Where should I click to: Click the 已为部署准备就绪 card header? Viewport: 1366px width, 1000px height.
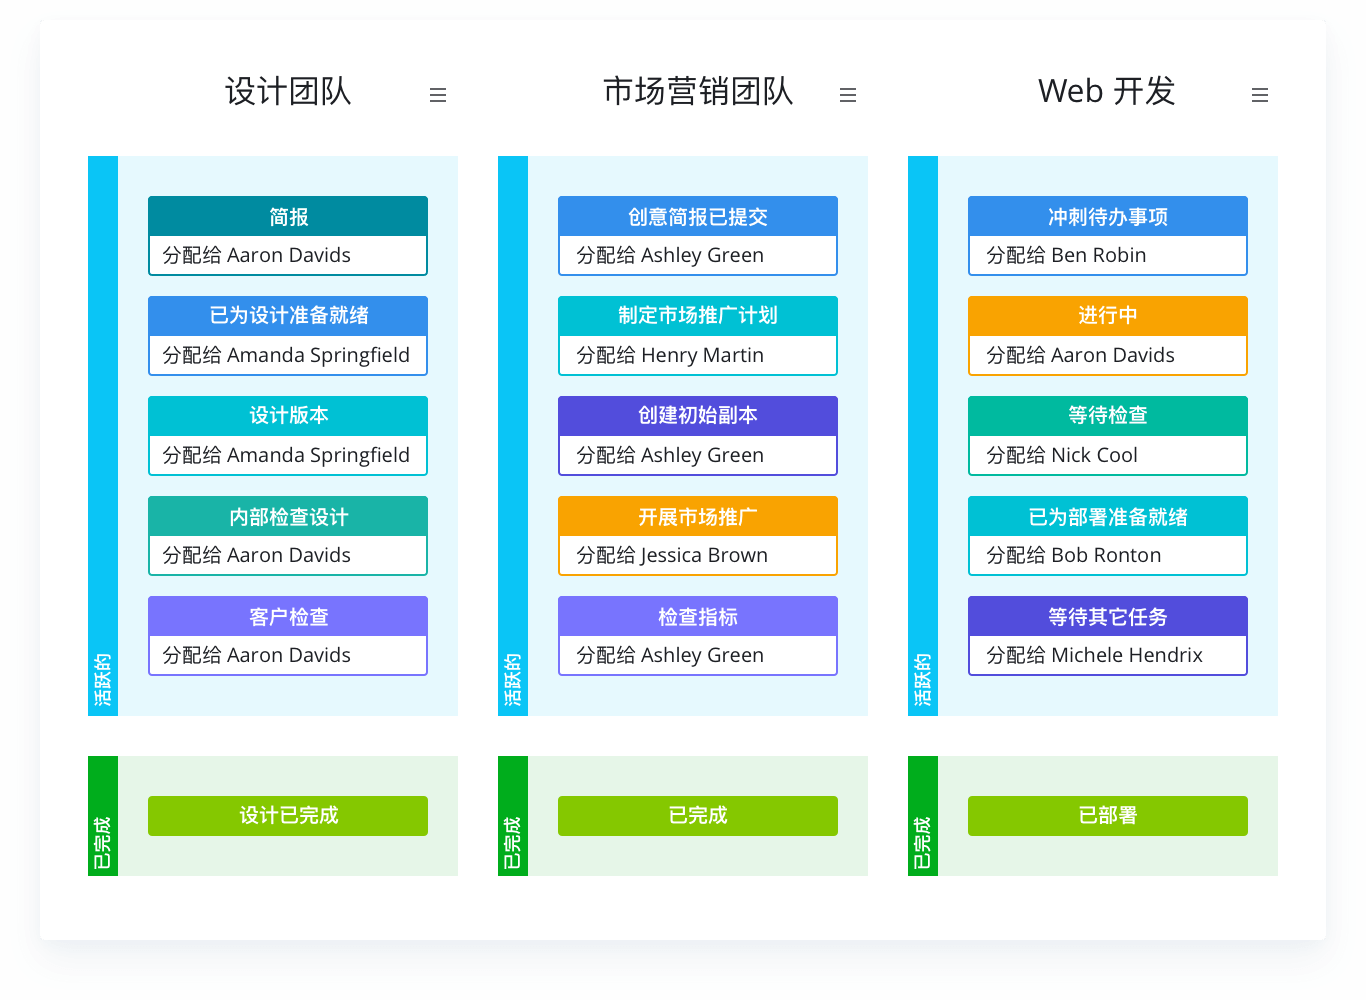point(1108,516)
